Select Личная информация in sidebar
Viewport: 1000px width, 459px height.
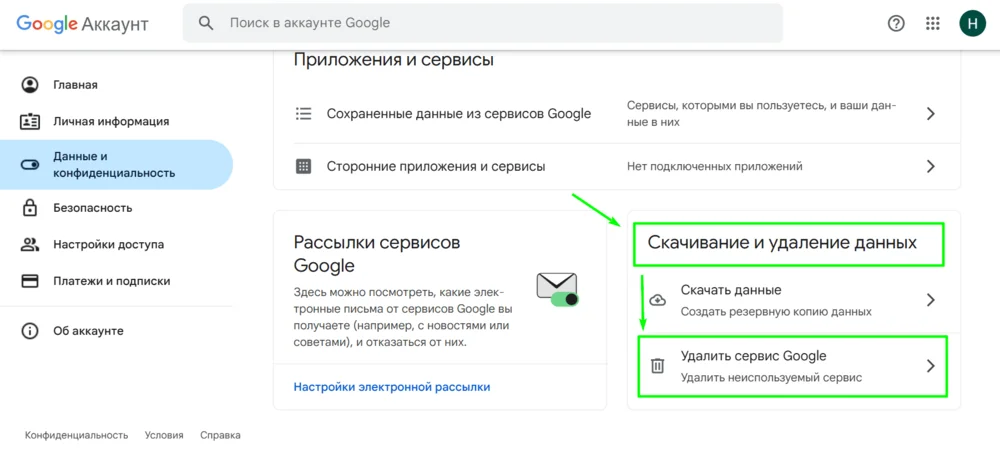(x=110, y=121)
